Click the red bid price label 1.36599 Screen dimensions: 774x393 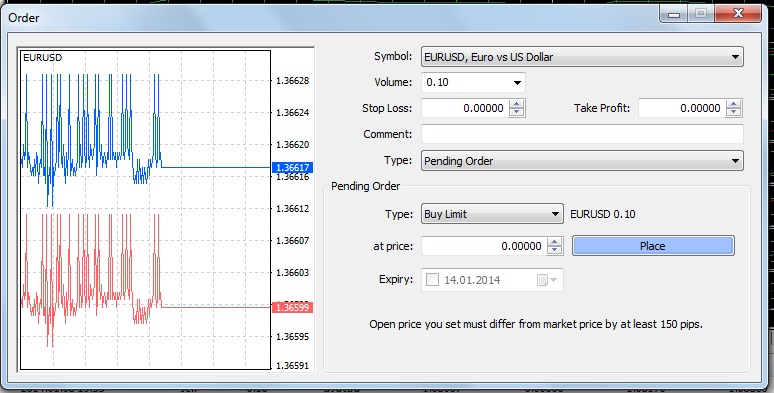(x=292, y=308)
